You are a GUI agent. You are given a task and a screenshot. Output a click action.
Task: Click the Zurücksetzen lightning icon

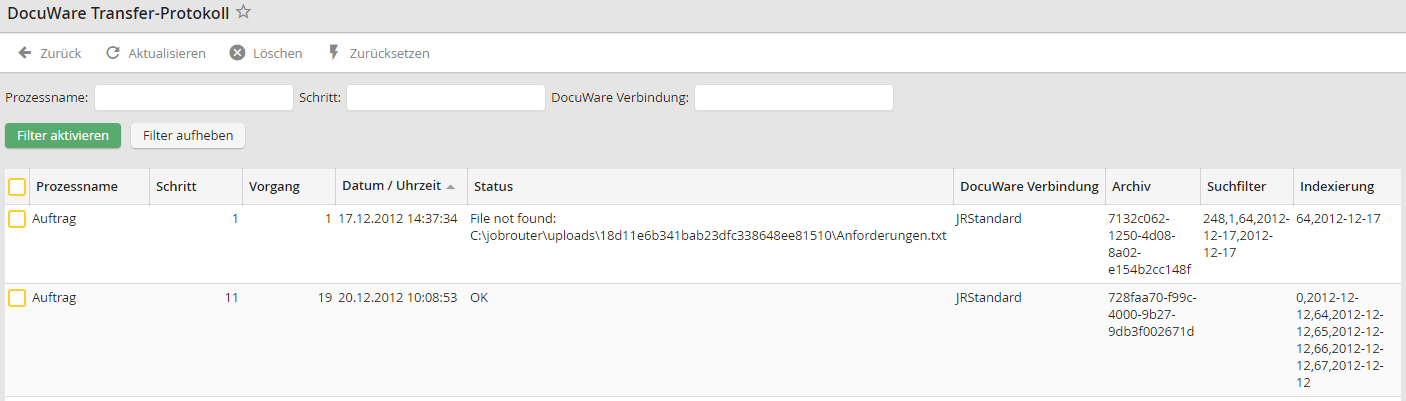(334, 53)
